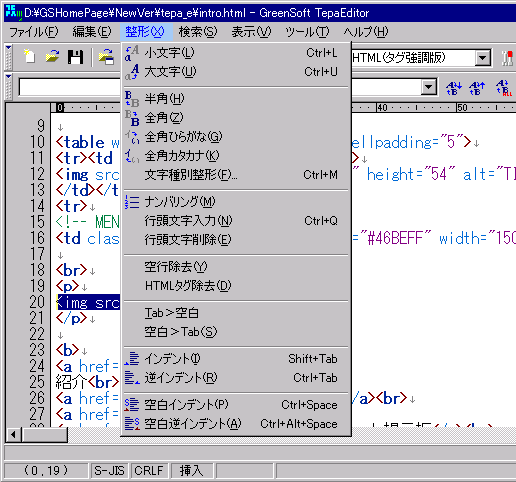Screen dimensions: 516x482
Task: Close the open 整形(X) menu
Action: point(146,32)
